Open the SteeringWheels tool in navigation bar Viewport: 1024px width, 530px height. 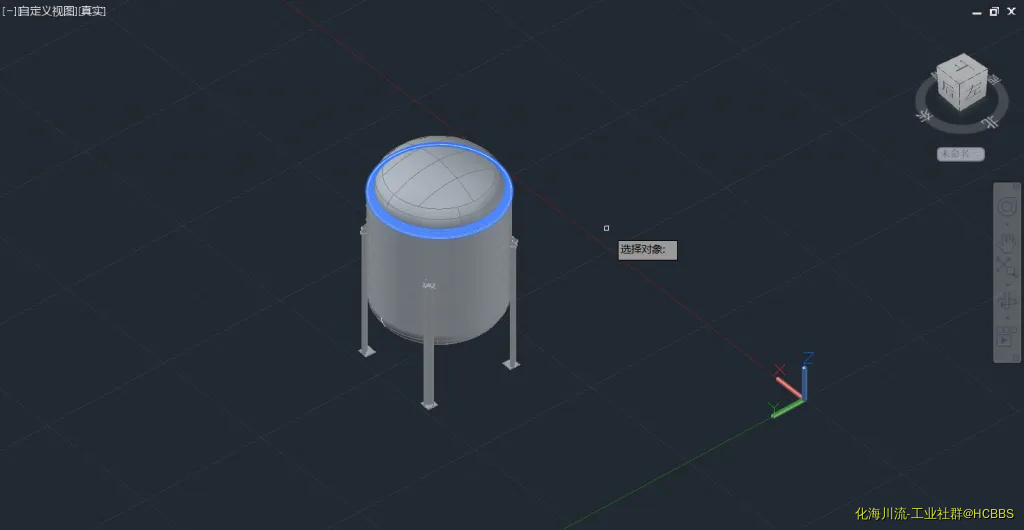(1006, 208)
